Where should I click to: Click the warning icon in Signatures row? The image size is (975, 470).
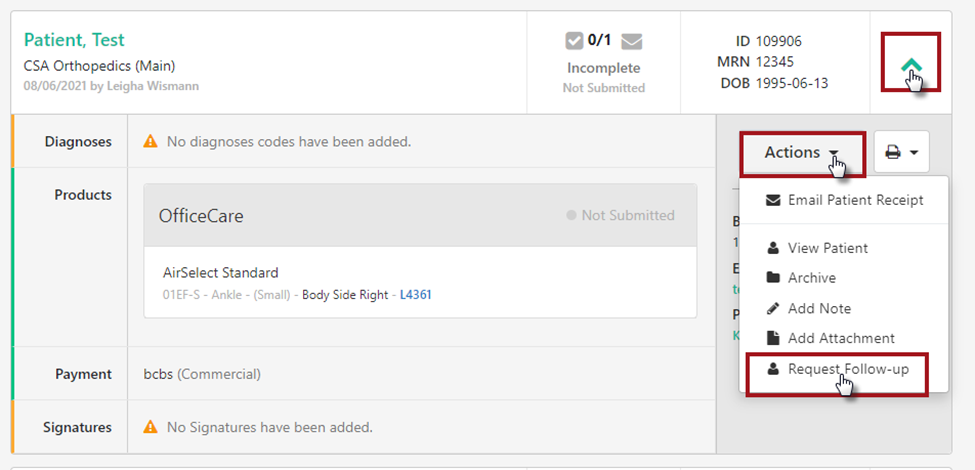(151, 428)
